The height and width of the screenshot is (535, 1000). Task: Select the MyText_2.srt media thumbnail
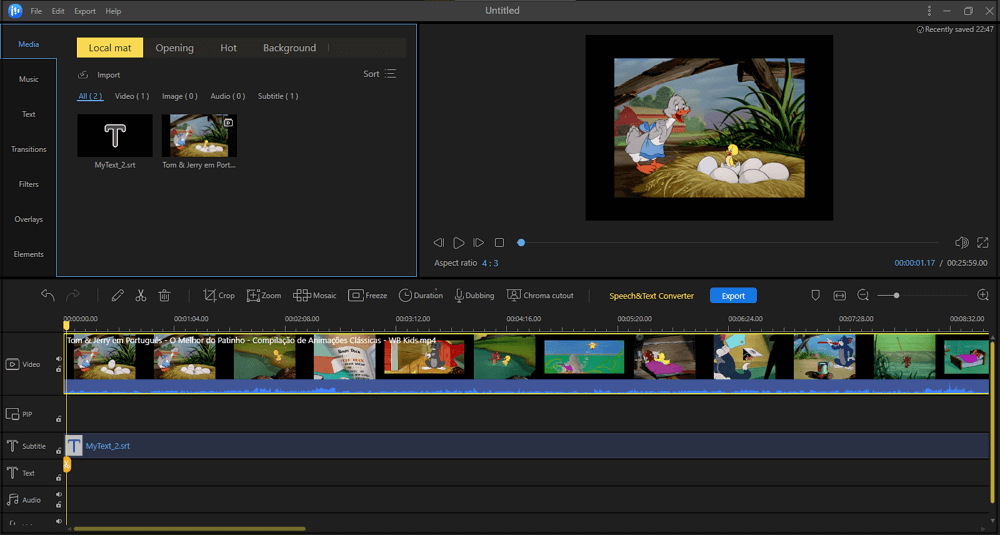click(x=115, y=136)
